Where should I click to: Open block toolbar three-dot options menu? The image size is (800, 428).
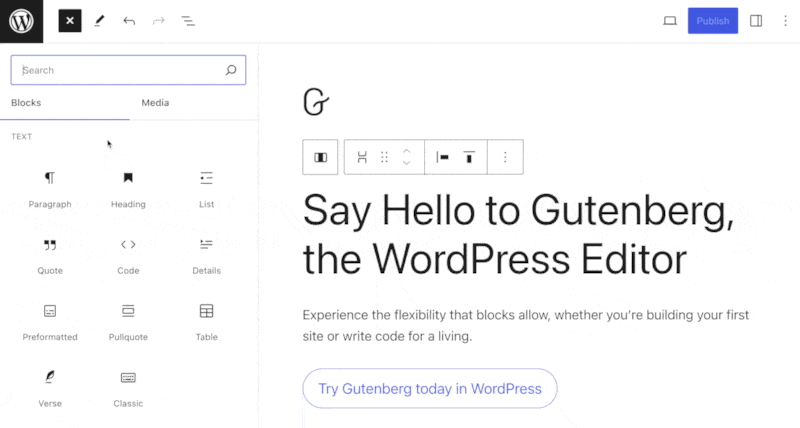click(505, 157)
